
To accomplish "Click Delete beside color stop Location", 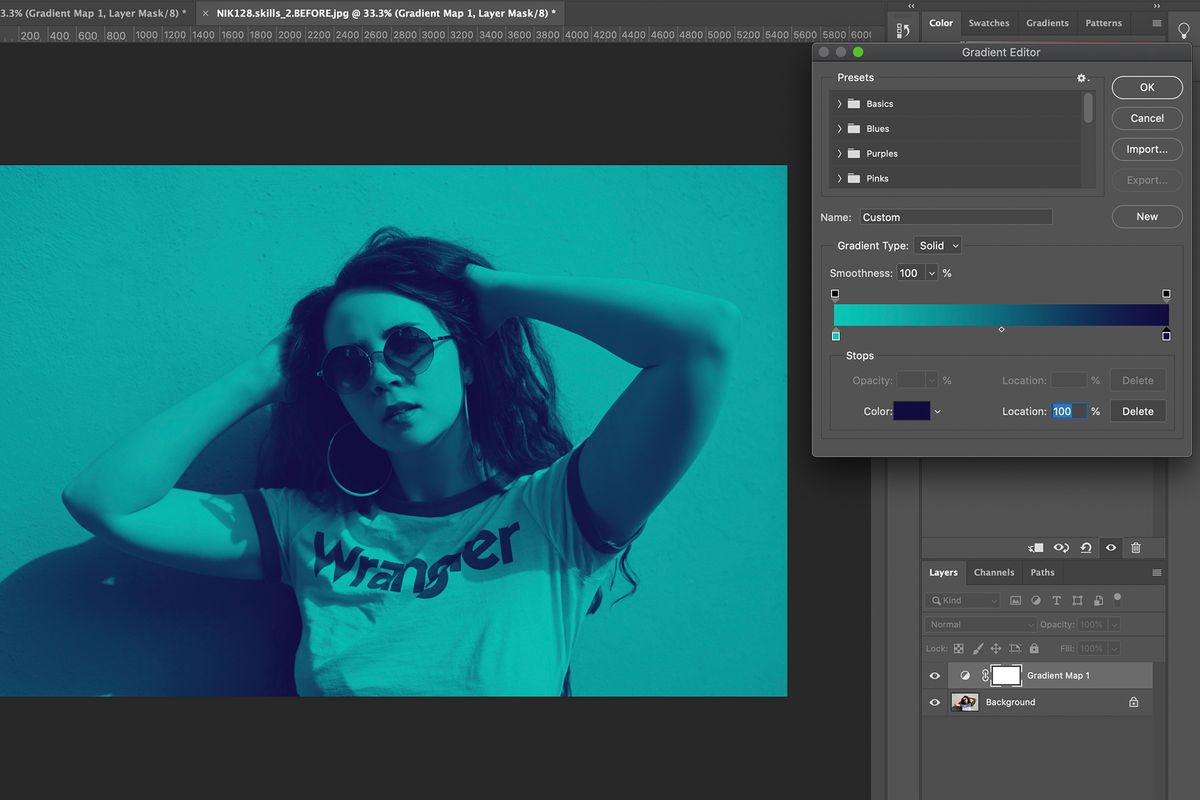I will pos(1138,411).
